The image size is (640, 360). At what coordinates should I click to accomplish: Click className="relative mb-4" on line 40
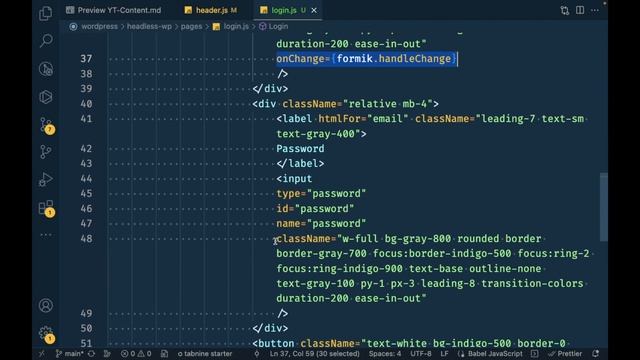pyautogui.click(x=358, y=104)
